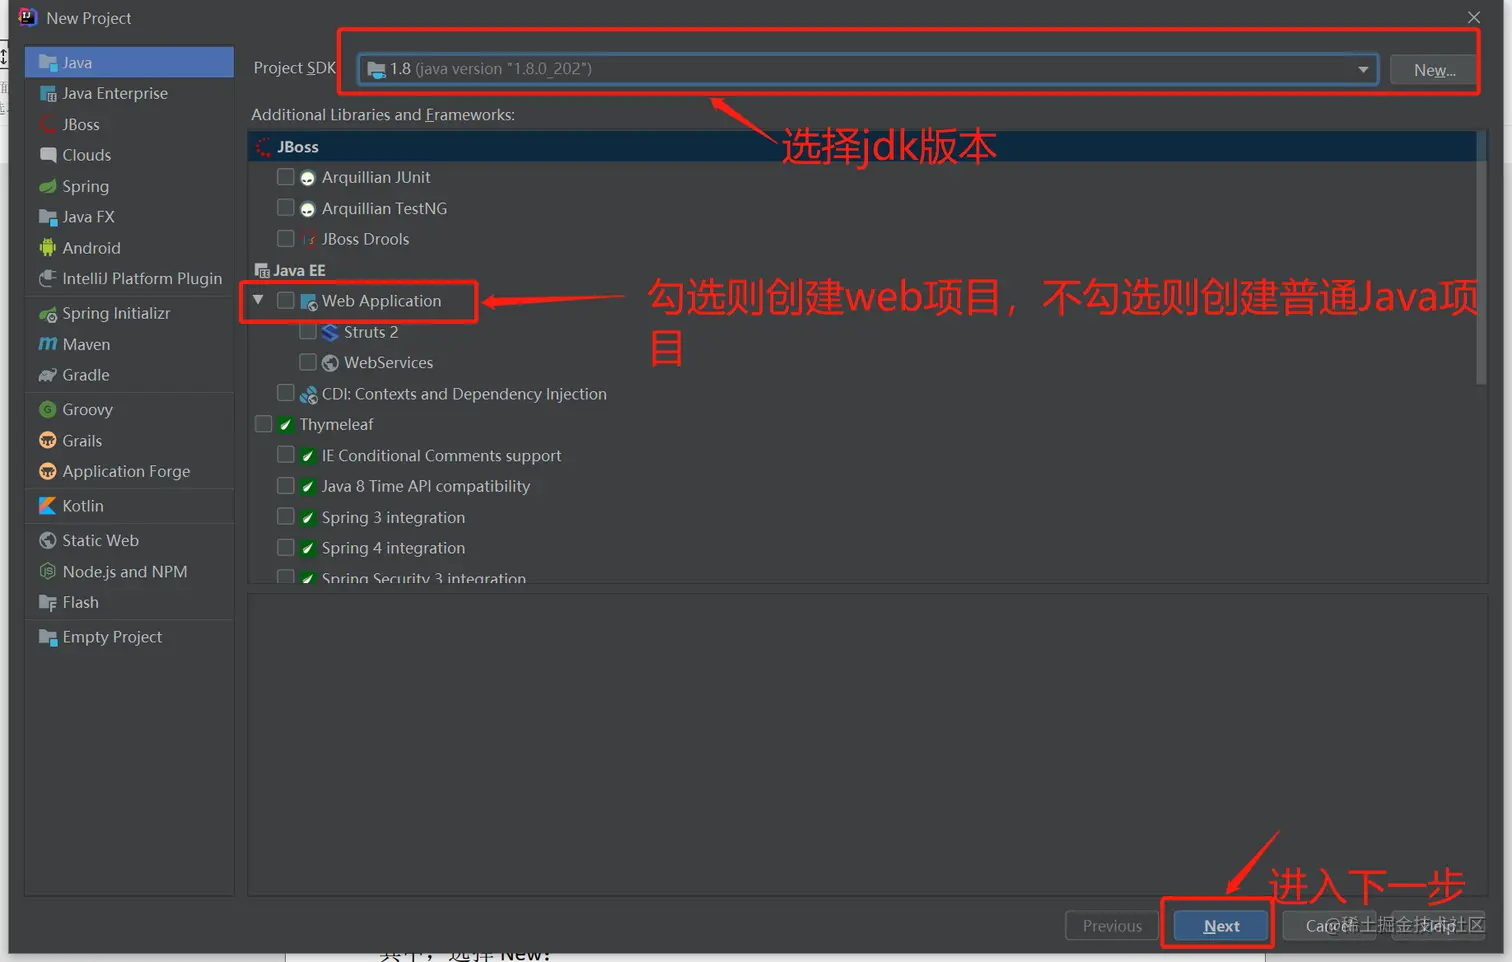This screenshot has width=1512, height=962.
Task: Open the Project SDK dropdown
Action: tap(868, 69)
